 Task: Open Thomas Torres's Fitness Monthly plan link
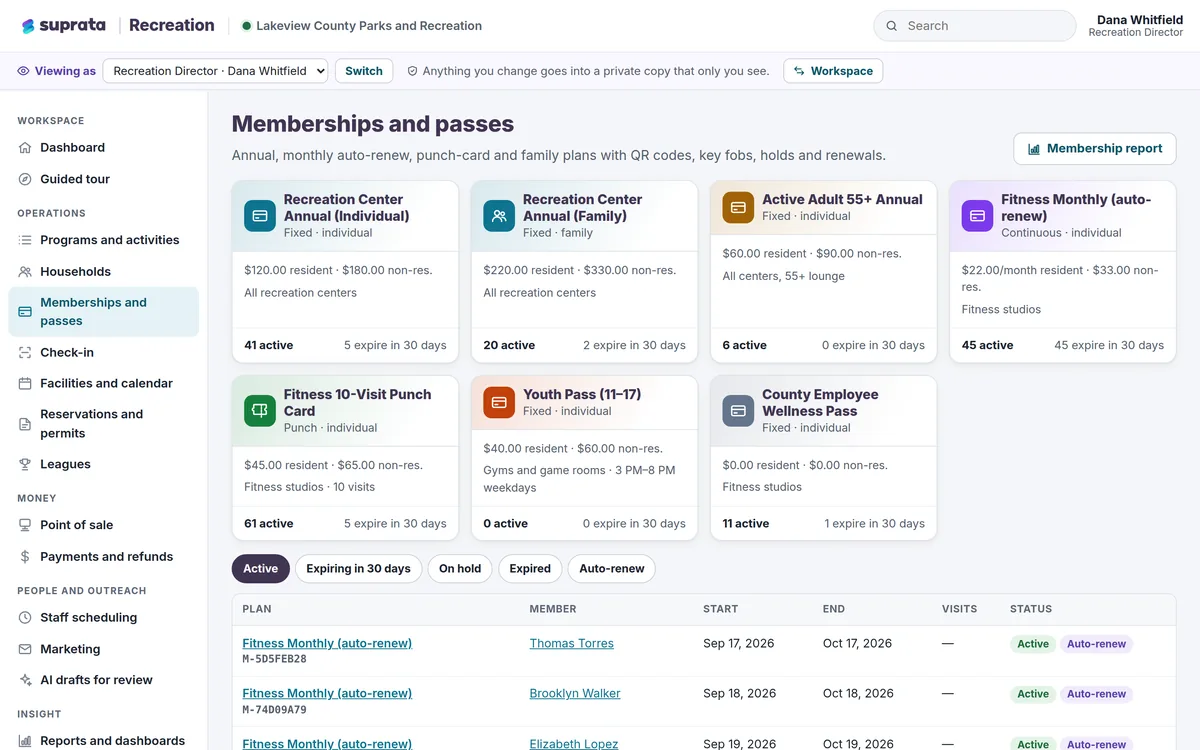(327, 644)
